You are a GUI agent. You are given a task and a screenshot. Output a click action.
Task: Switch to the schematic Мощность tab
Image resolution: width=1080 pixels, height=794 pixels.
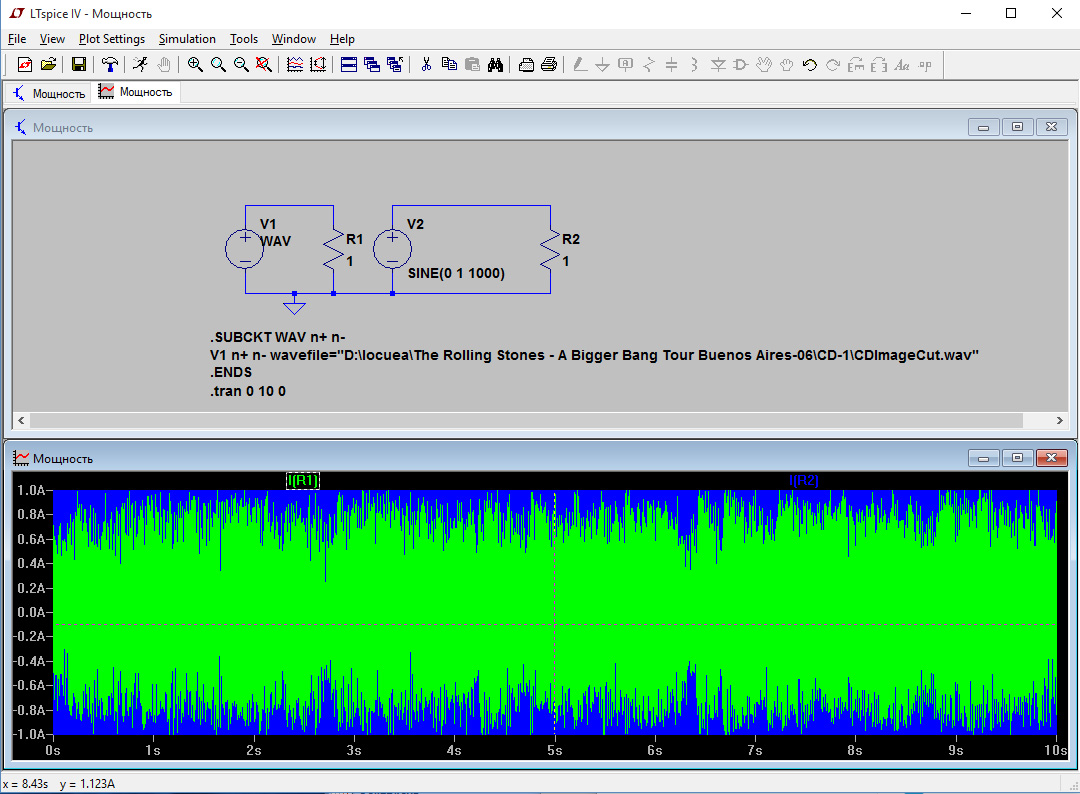click(49, 93)
